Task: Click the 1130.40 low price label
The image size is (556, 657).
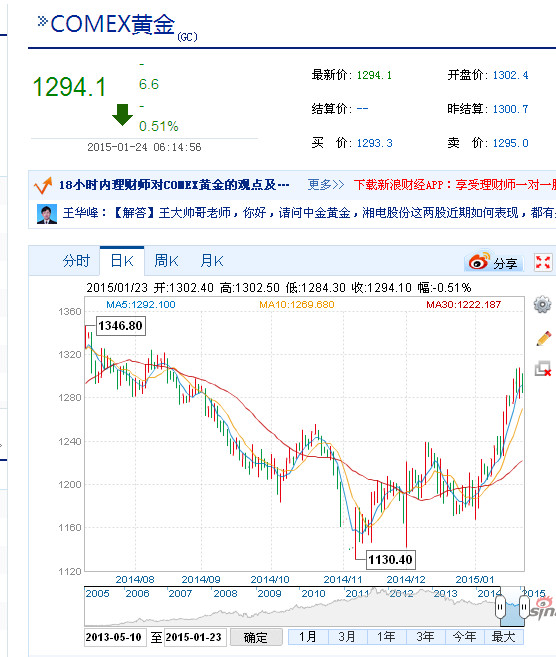Action: (390, 560)
